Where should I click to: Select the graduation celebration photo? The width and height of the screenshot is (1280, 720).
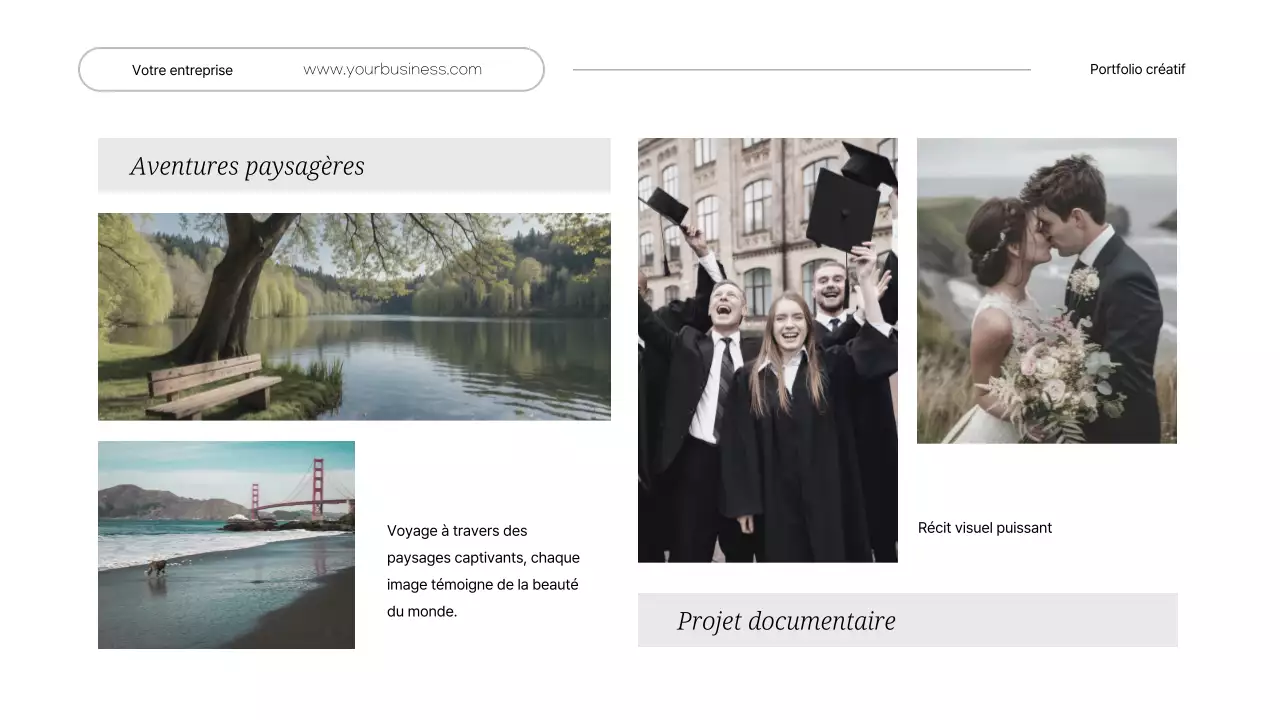tap(767, 350)
